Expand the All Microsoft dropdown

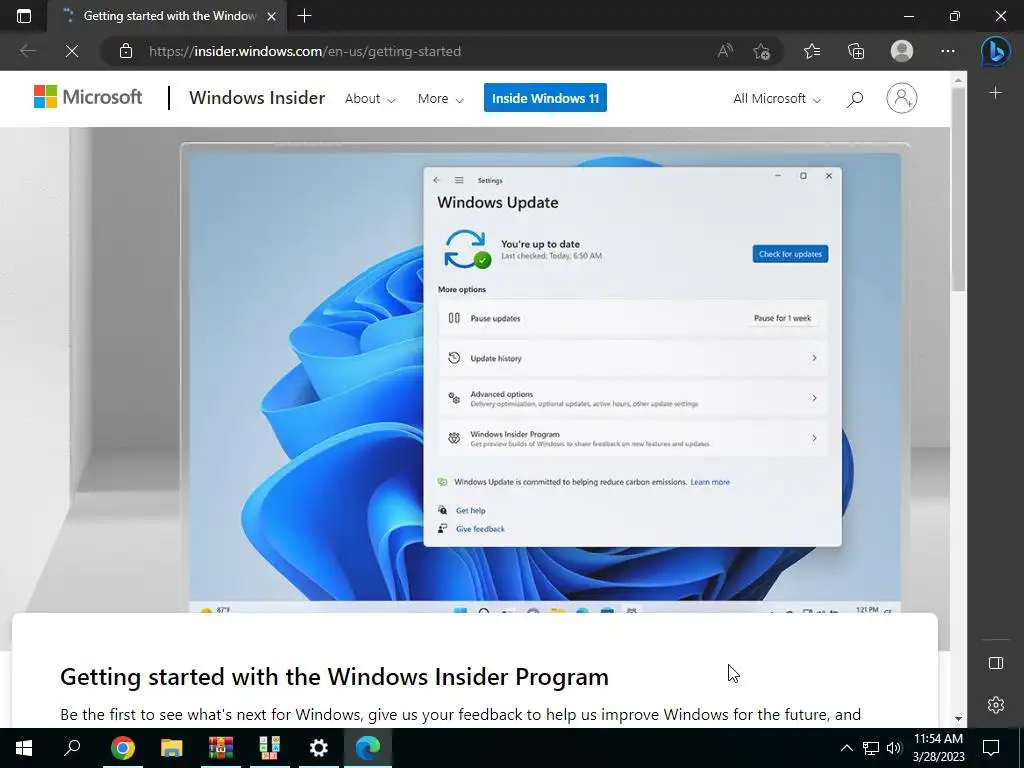pyautogui.click(x=776, y=99)
